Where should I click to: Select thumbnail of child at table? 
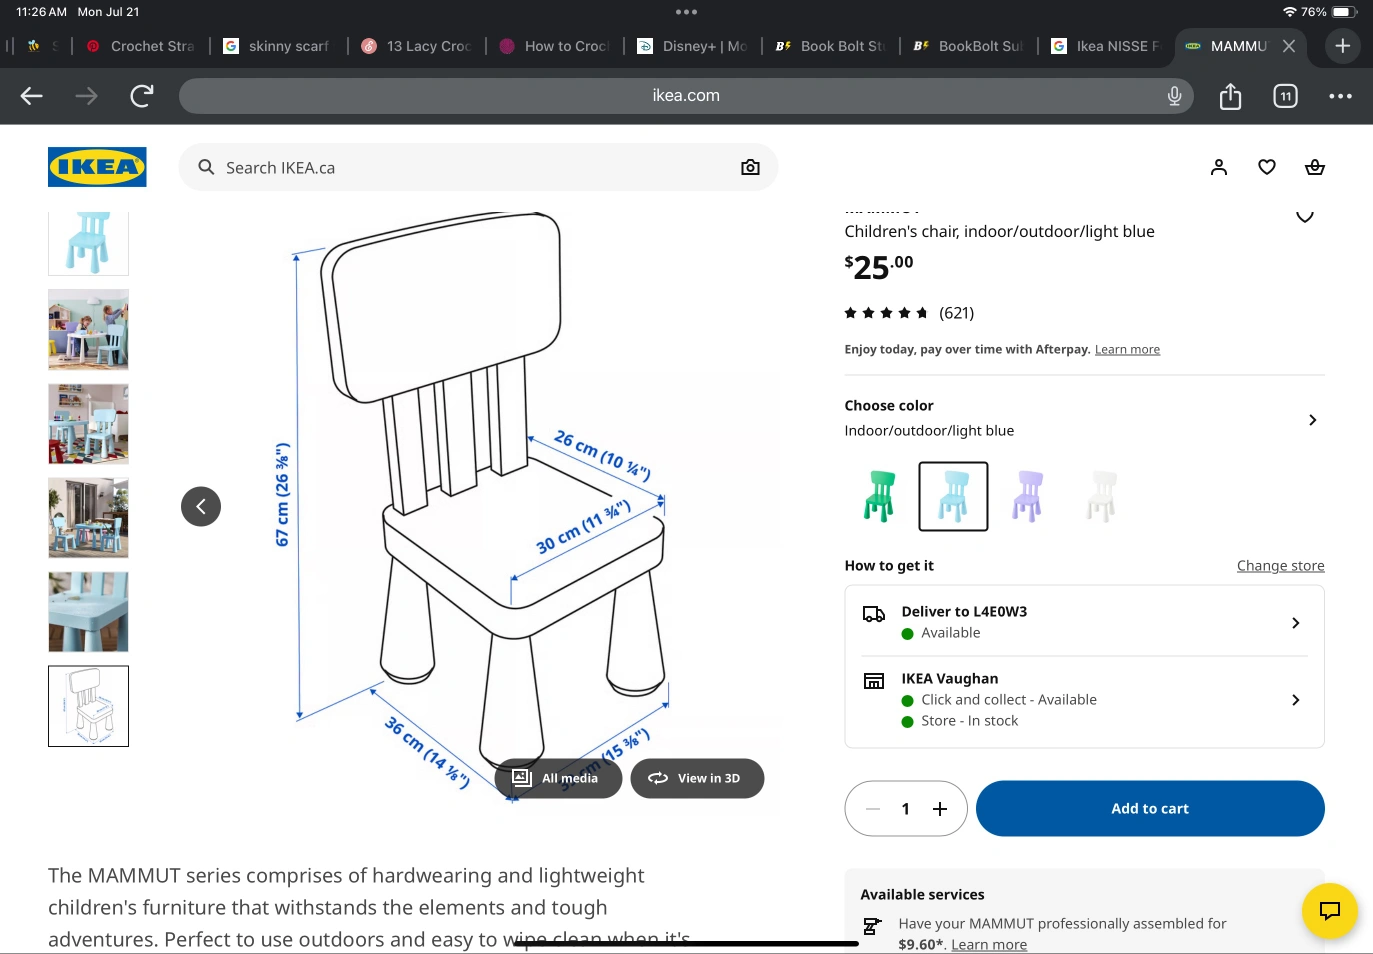tap(88, 330)
